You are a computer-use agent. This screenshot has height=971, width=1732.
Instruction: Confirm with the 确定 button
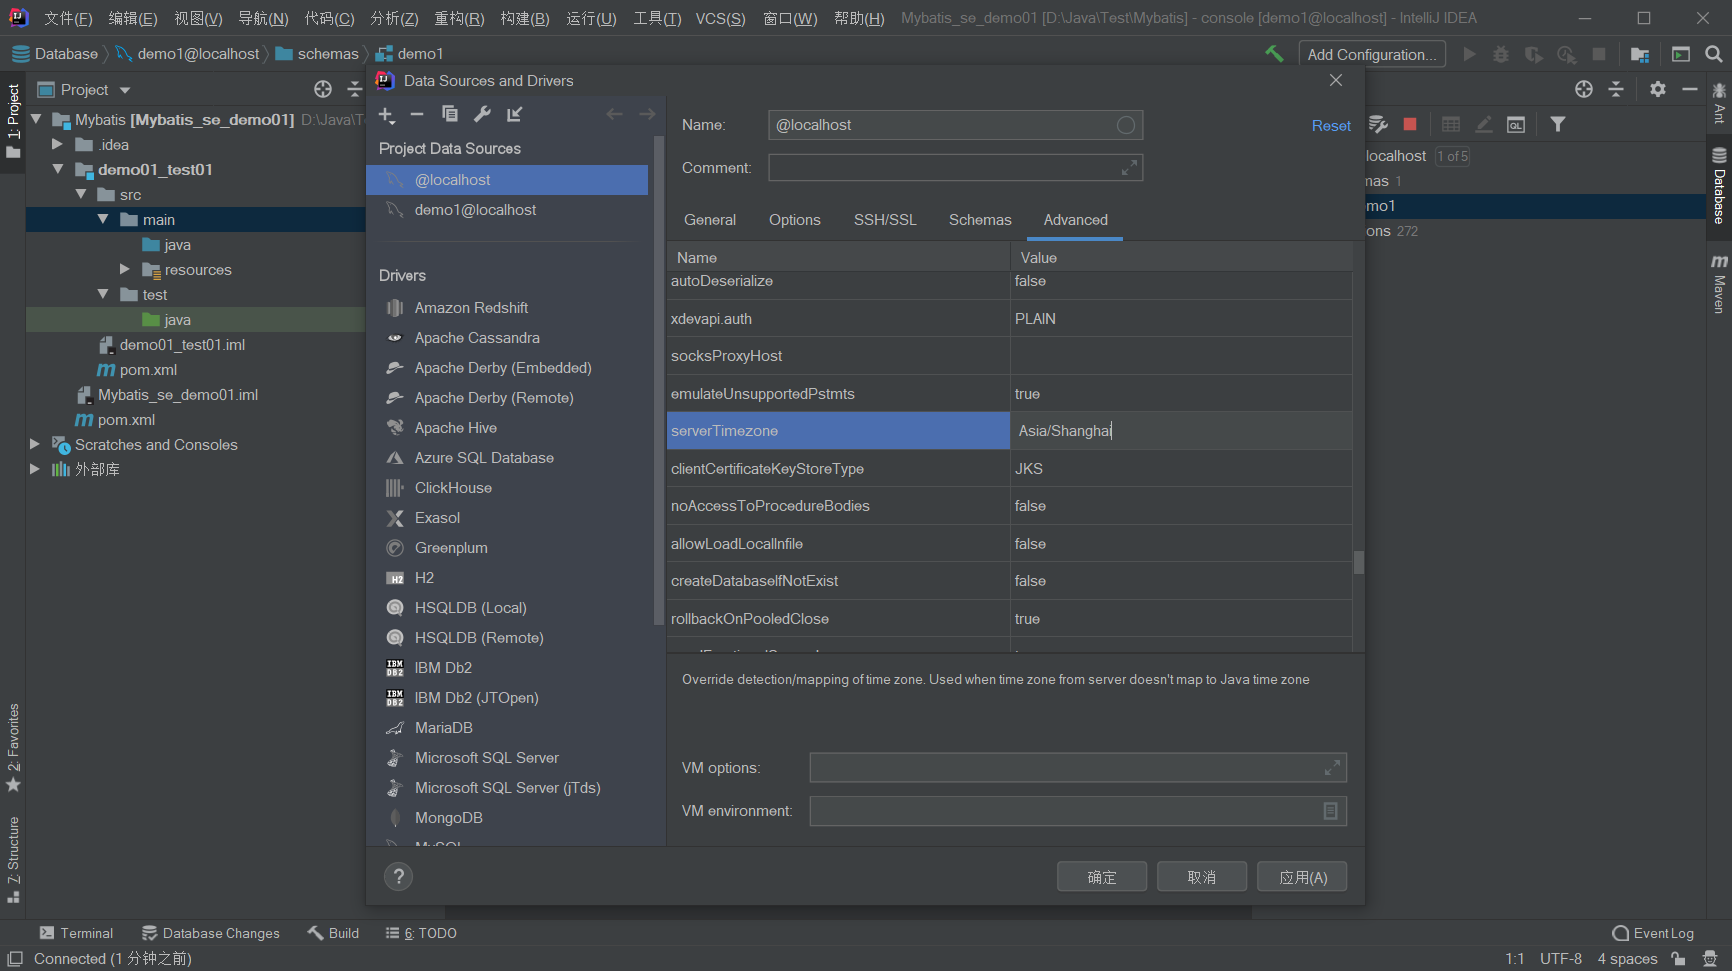click(1102, 877)
